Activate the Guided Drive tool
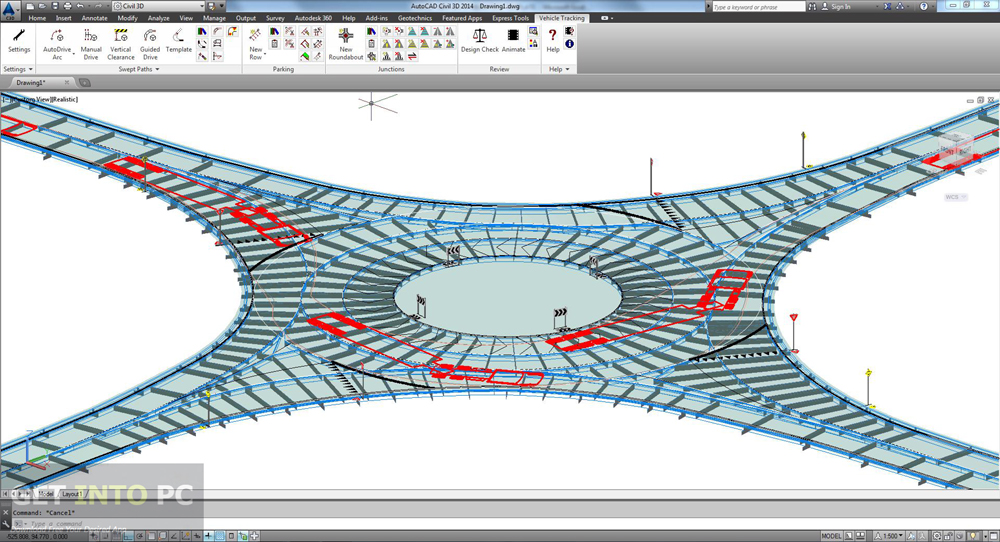 (x=150, y=44)
